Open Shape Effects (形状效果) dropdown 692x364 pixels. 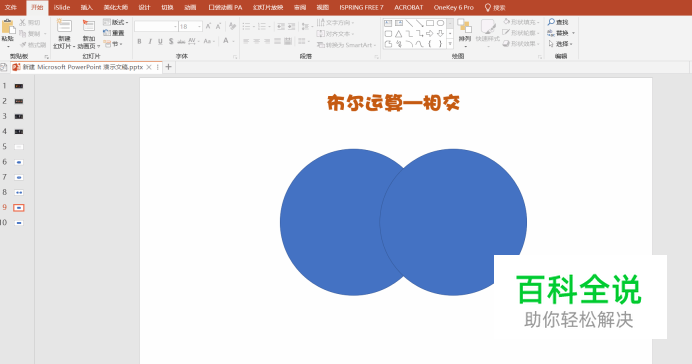[522, 44]
